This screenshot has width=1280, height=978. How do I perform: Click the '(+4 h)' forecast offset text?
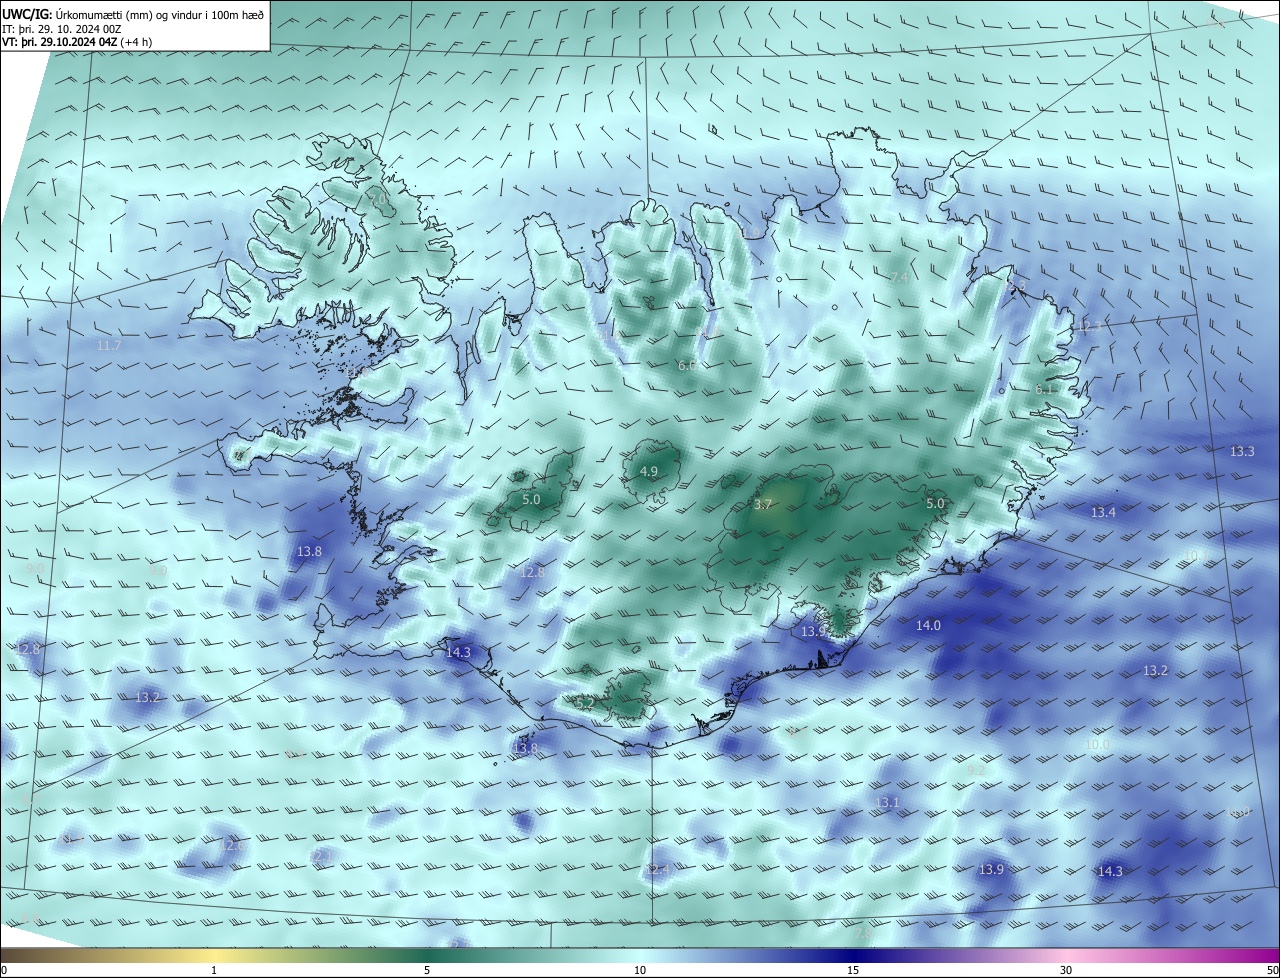coord(136,42)
